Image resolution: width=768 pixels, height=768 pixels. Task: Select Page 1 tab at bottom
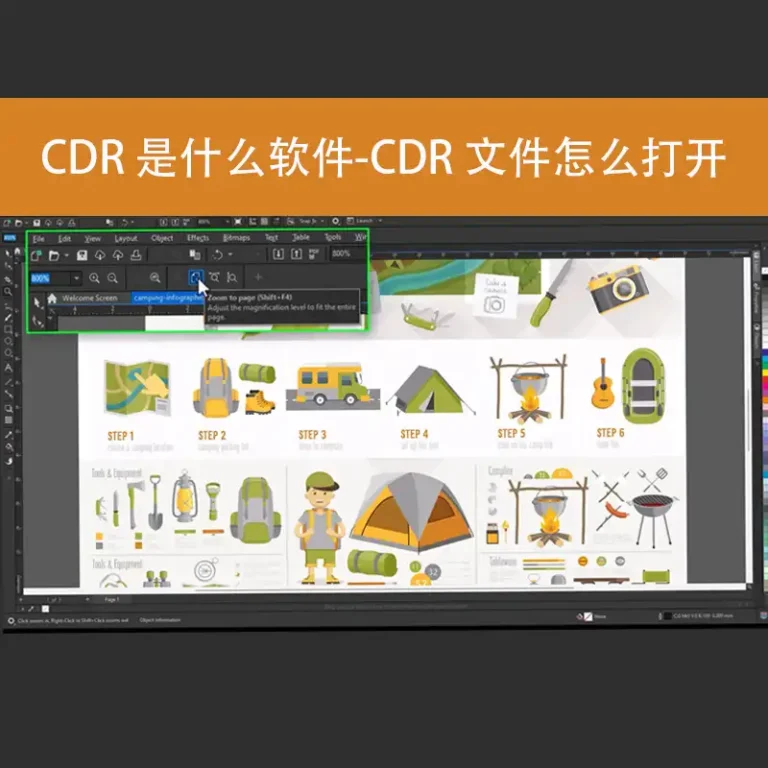pyautogui.click(x=112, y=600)
